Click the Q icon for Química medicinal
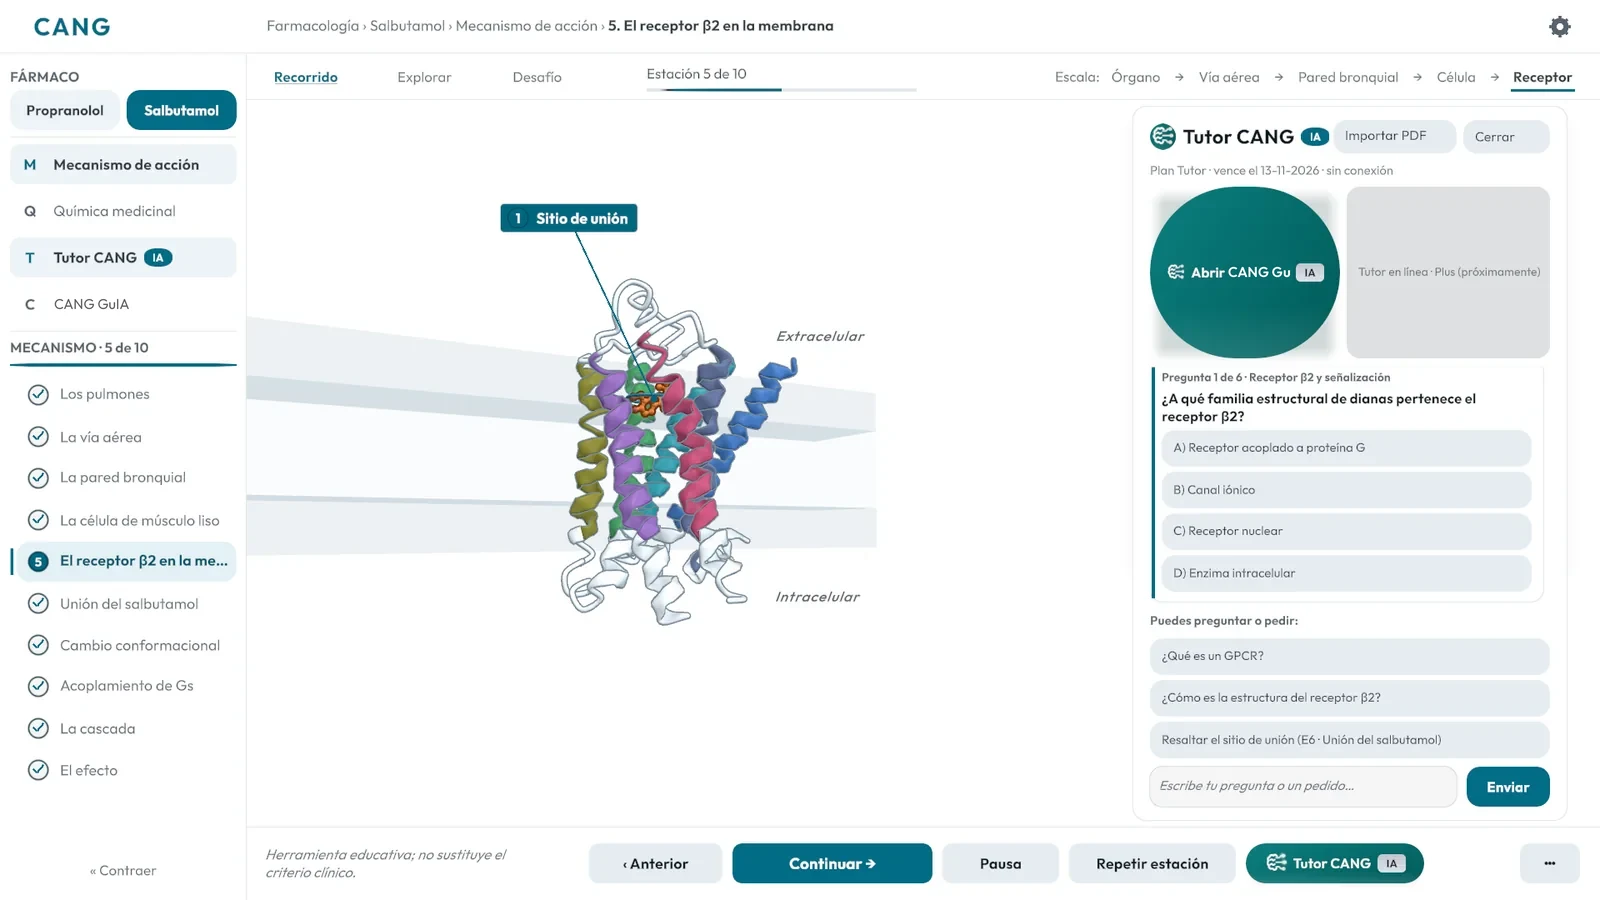Viewport: 1600px width, 900px height. click(x=30, y=211)
